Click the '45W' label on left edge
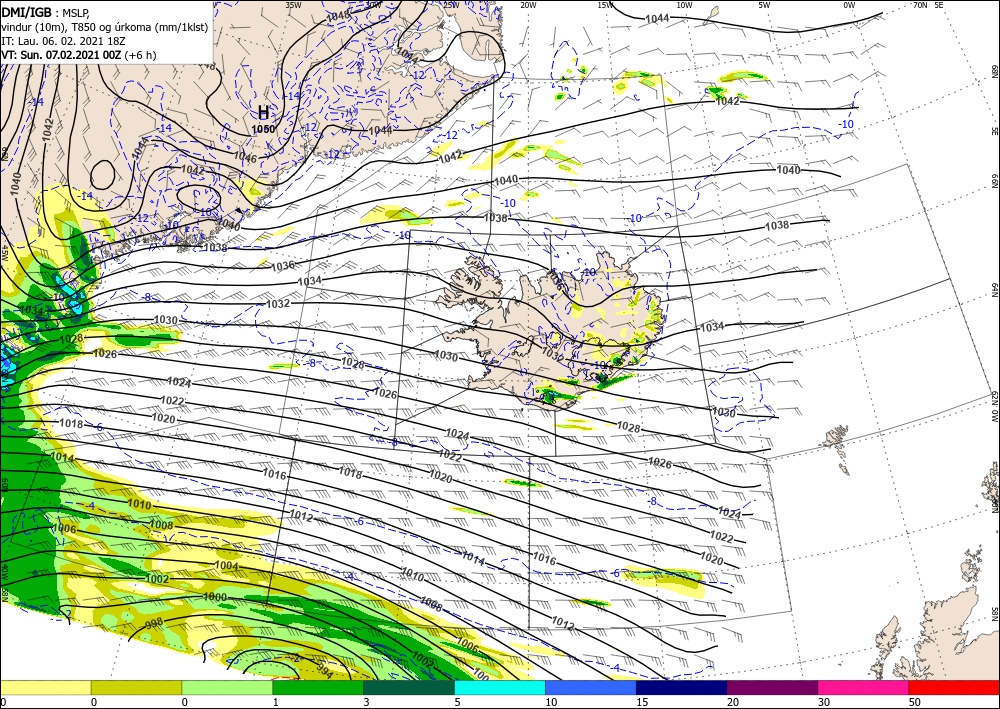Screen dimensions: 1000x709 point(4,253)
